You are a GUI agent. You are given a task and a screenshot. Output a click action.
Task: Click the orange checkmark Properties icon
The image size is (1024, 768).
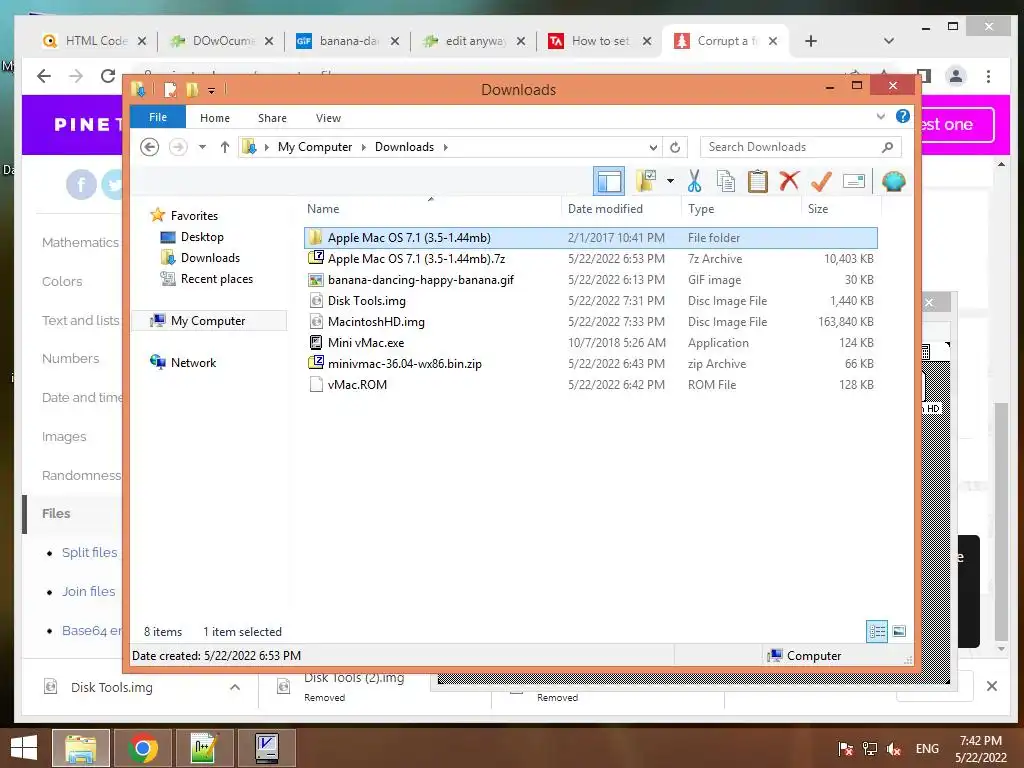click(821, 181)
